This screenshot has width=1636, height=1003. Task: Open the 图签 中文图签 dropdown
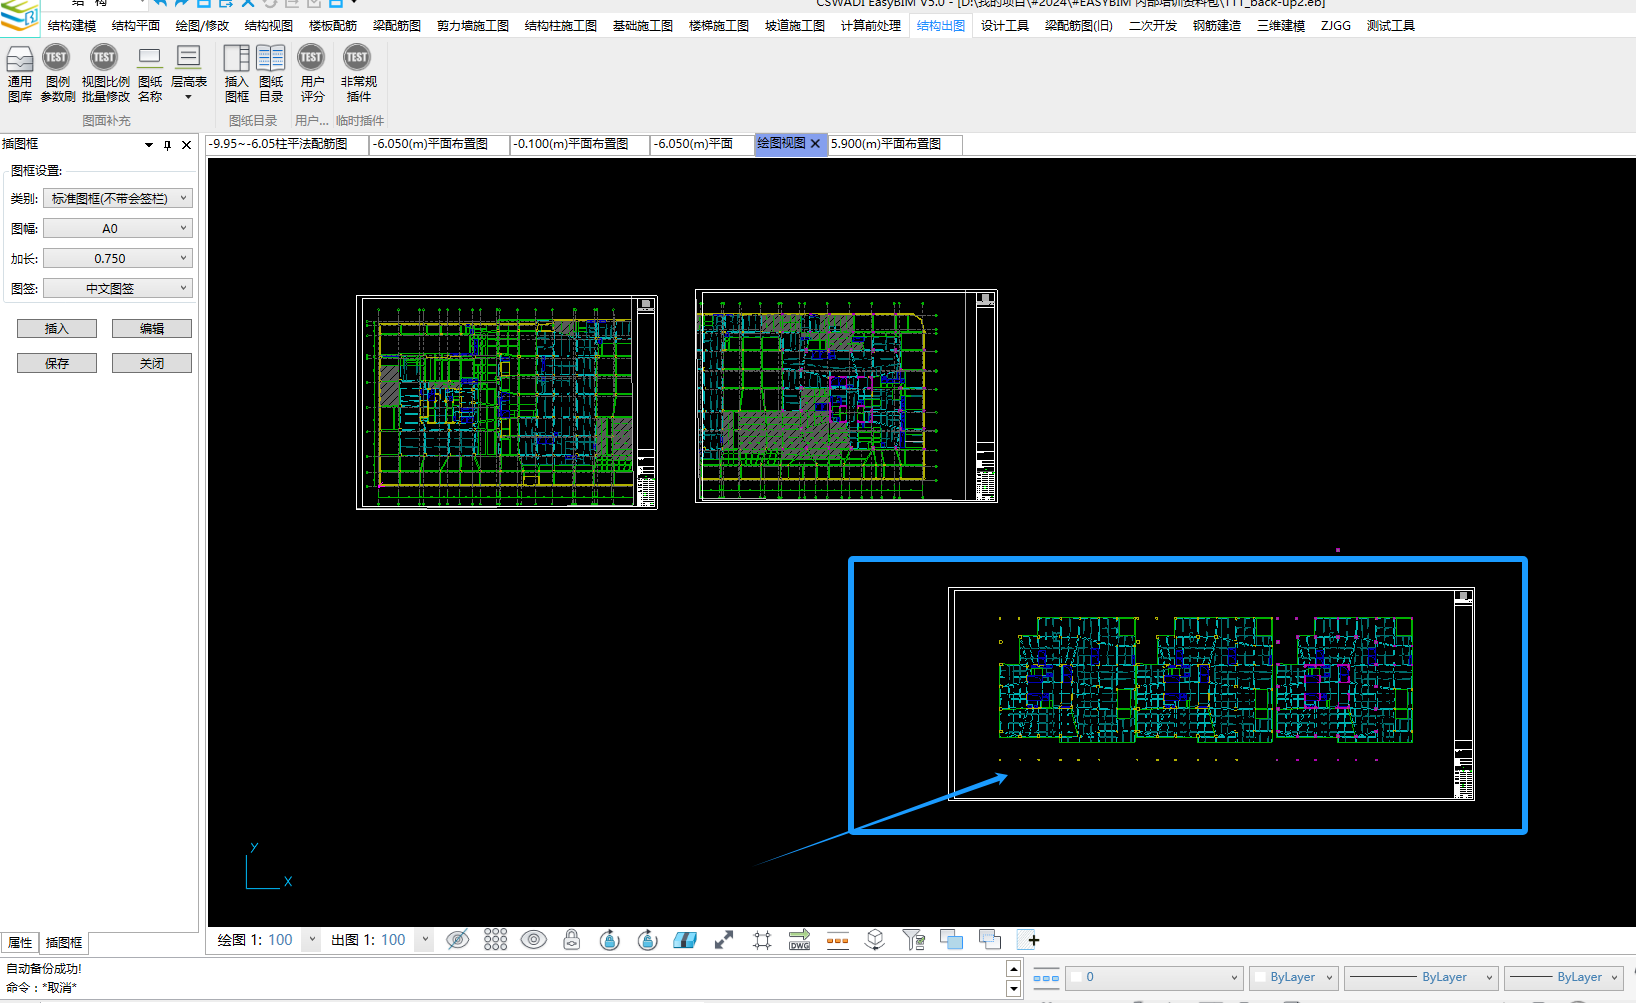coord(117,289)
